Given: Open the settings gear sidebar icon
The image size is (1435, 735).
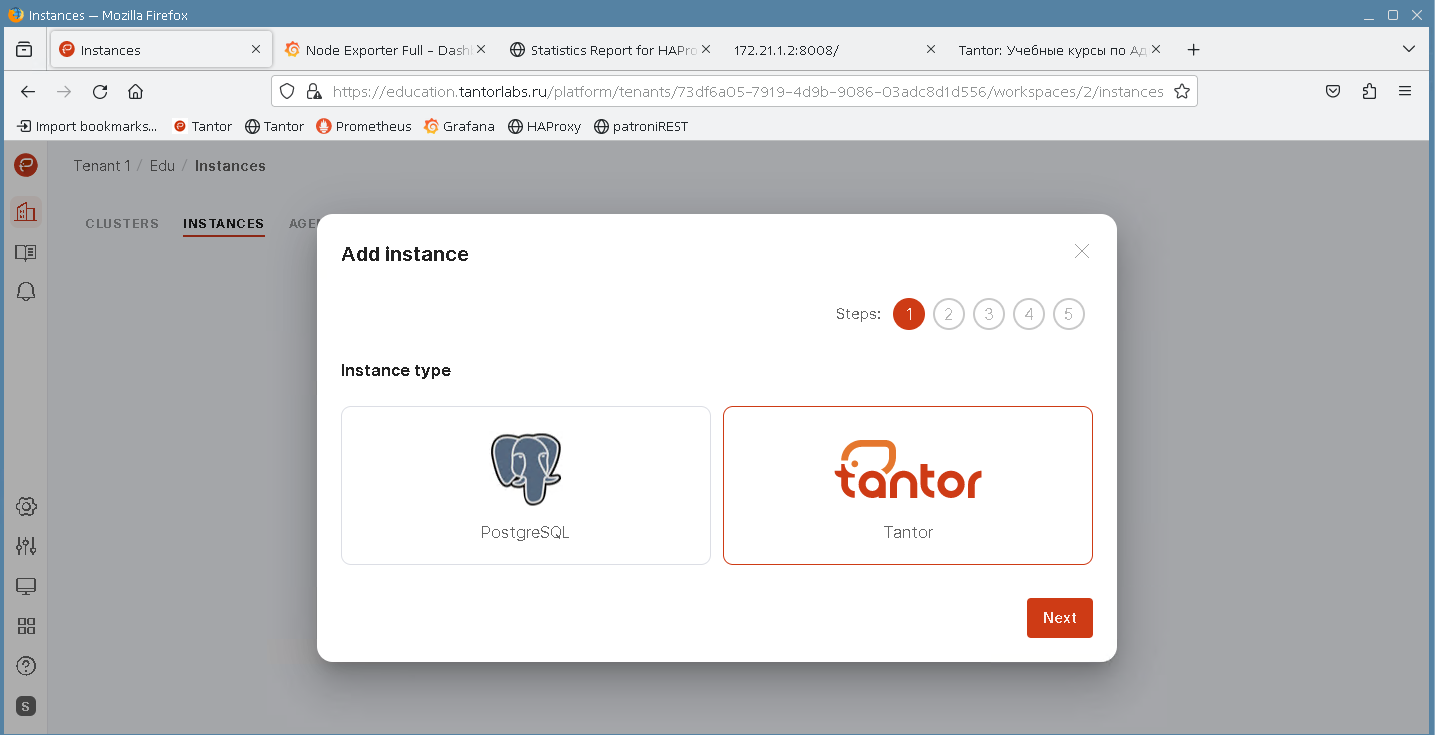Looking at the screenshot, I should 26,506.
